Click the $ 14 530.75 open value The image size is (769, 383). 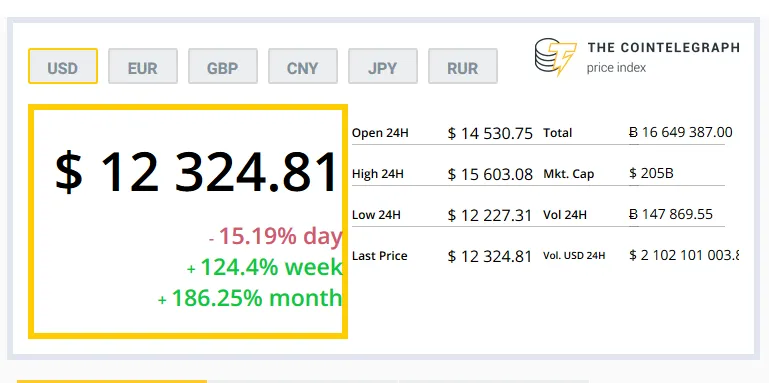click(x=490, y=133)
